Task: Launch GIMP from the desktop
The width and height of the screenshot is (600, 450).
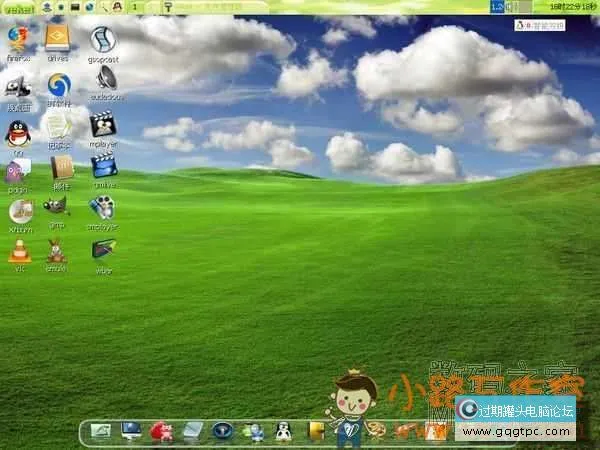Action: 56,206
